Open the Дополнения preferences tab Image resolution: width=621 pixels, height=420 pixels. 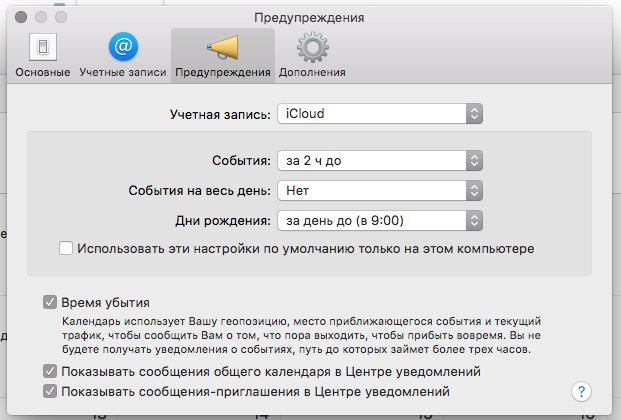point(312,55)
